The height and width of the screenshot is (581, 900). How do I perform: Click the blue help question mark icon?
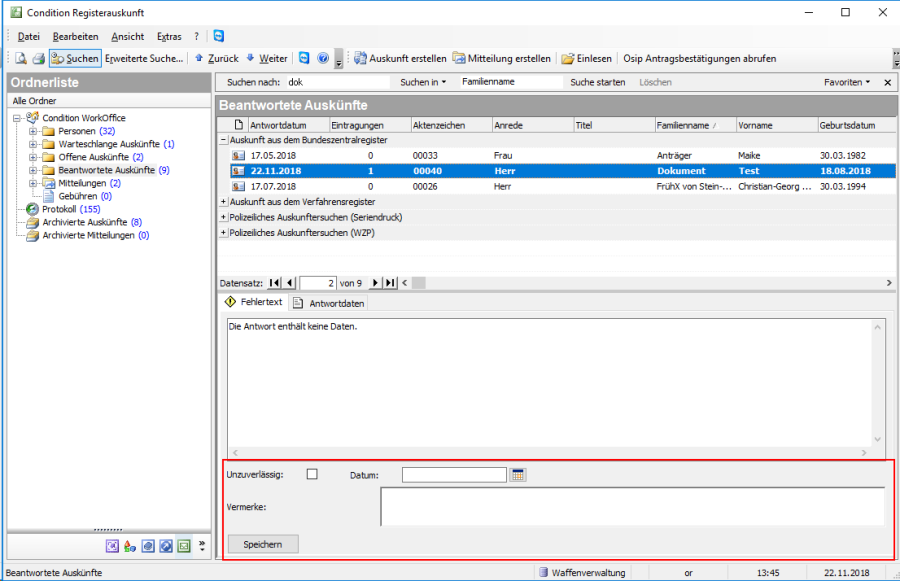323,59
